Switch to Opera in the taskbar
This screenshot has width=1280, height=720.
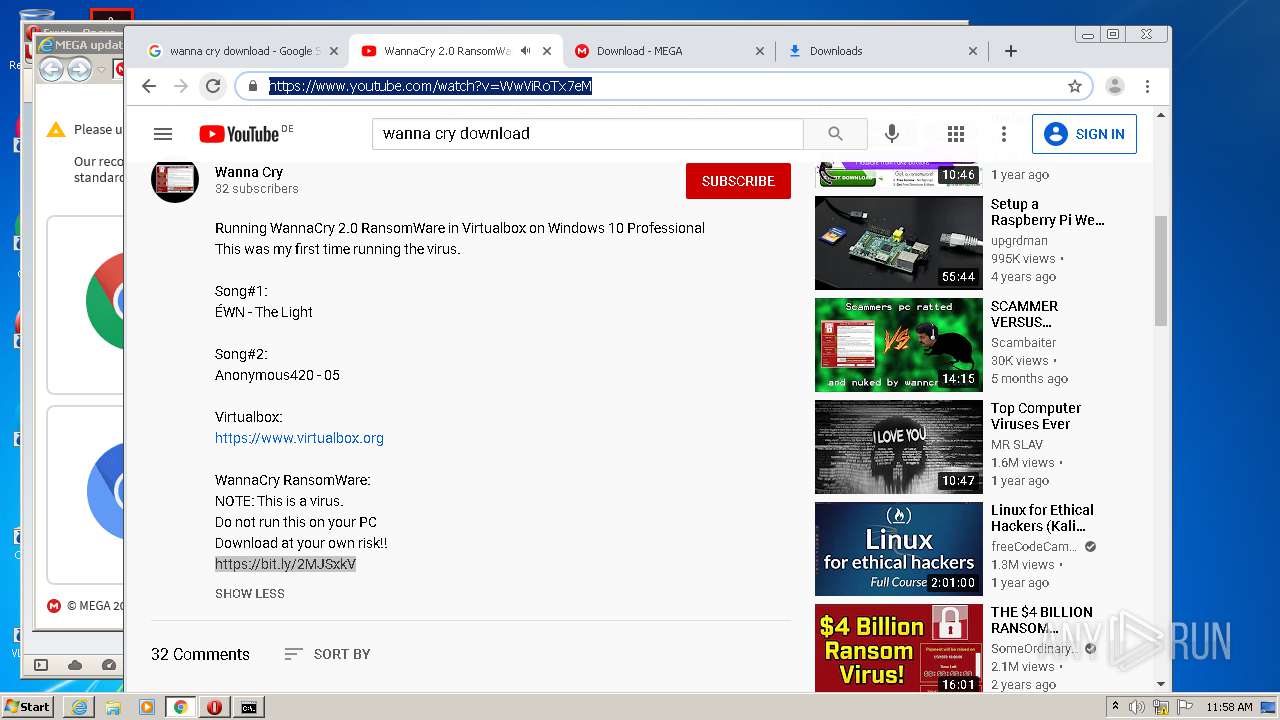214,707
